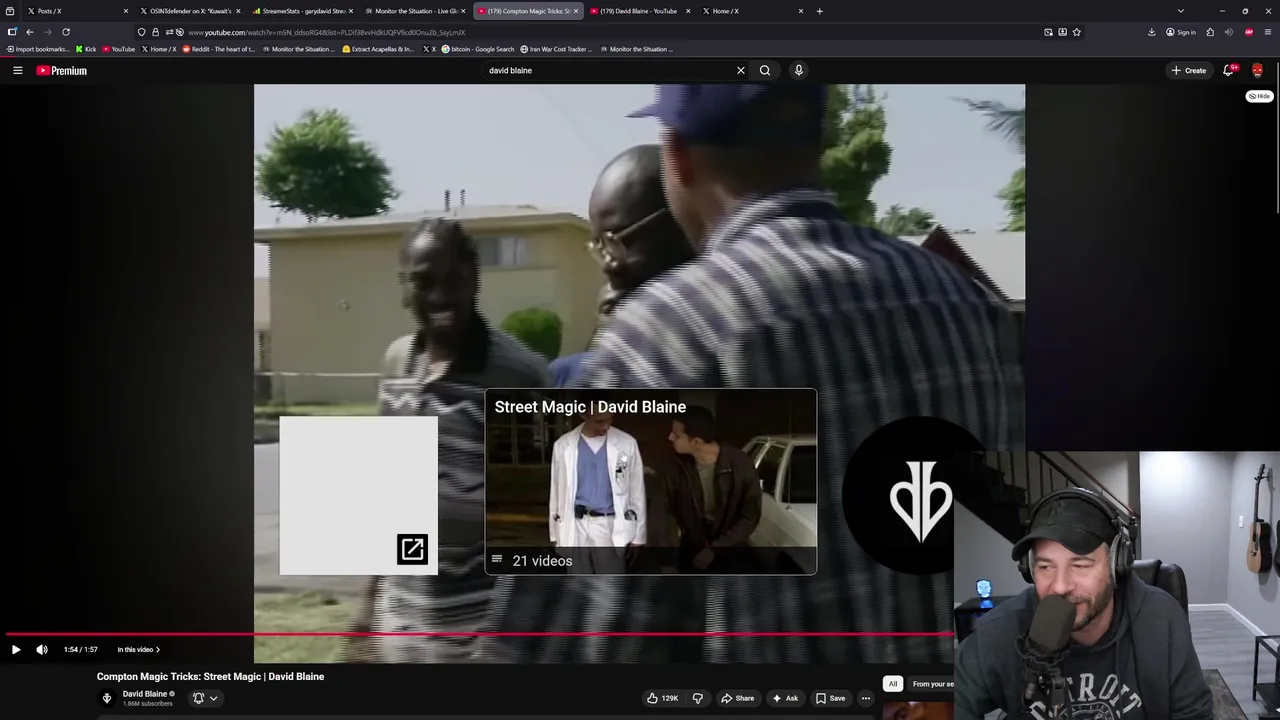Switch to the OSINTdefender on X tab
Image resolution: width=1280 pixels, height=720 pixels.
190,11
